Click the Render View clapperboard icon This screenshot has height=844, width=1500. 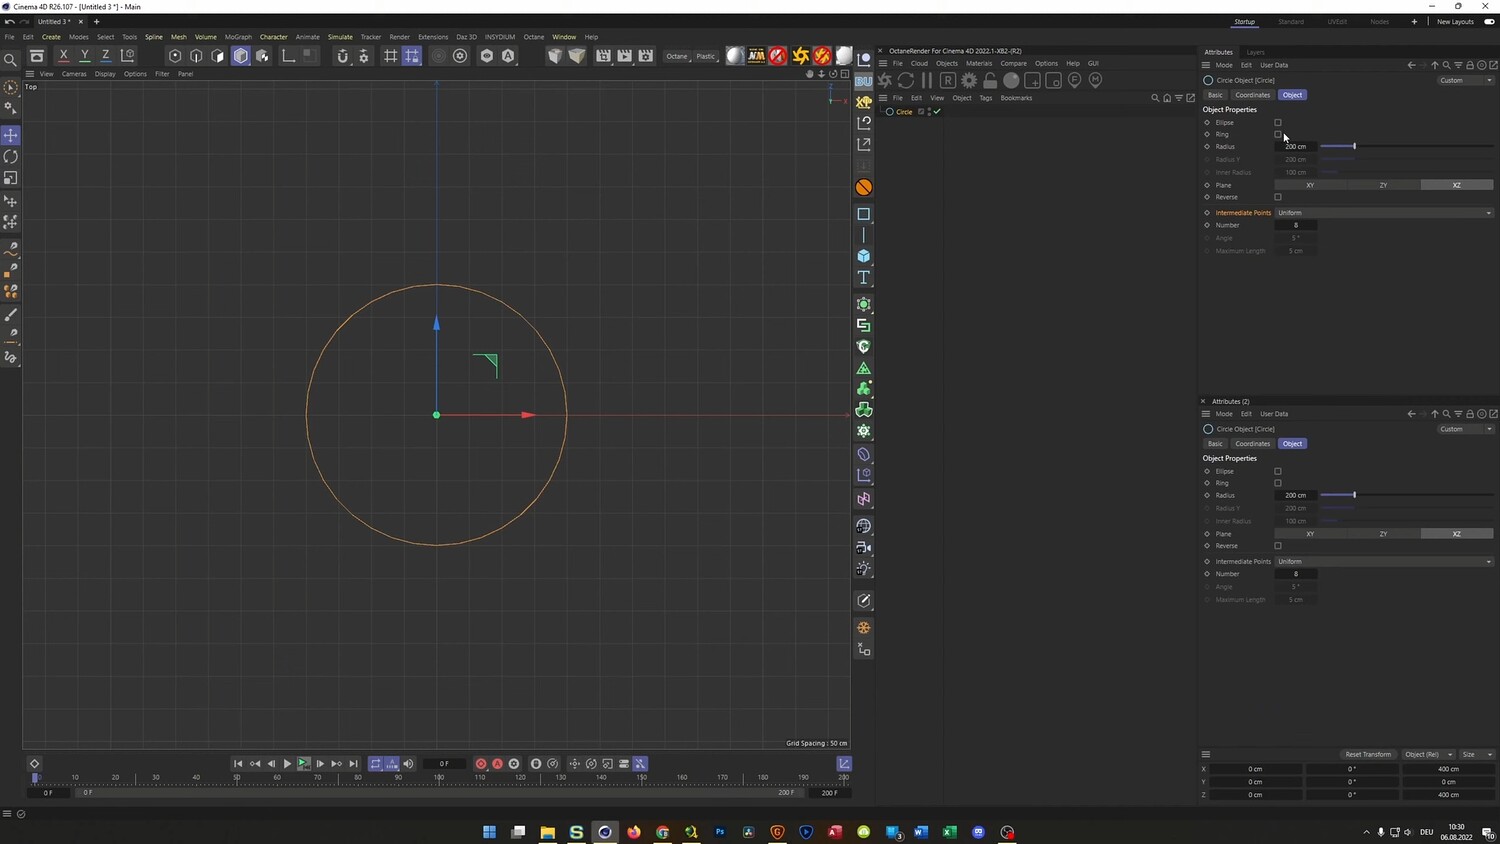[x=603, y=56]
